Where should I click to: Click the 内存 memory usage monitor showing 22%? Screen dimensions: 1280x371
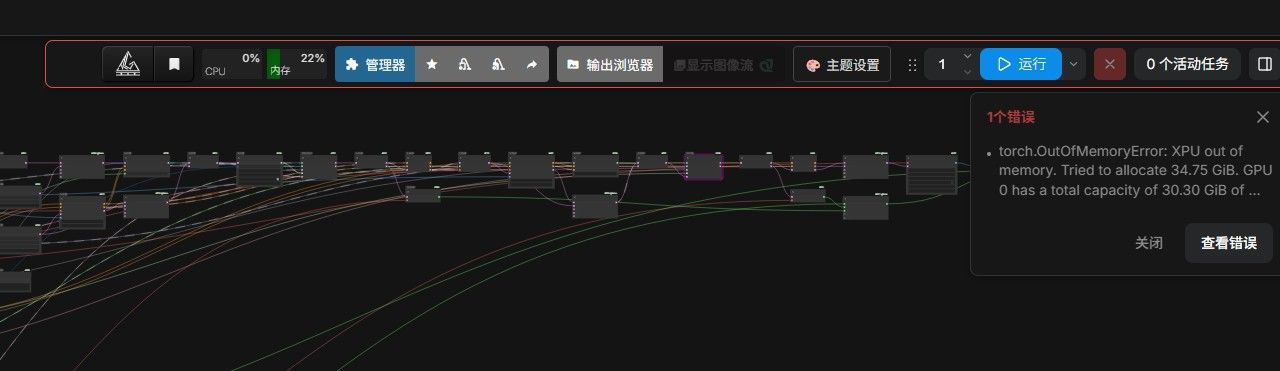tap(297, 64)
